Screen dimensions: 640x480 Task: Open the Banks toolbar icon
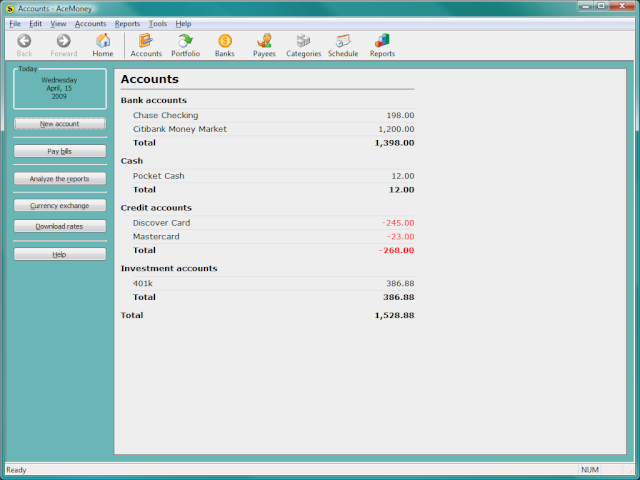(224, 41)
